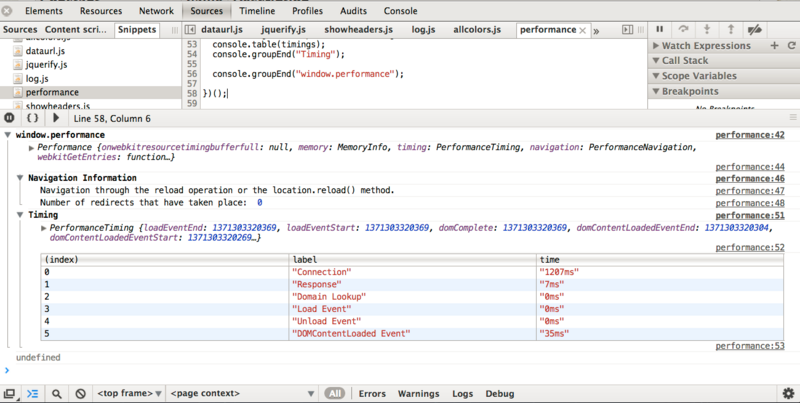Open the allcolors.js file tab

point(477,30)
